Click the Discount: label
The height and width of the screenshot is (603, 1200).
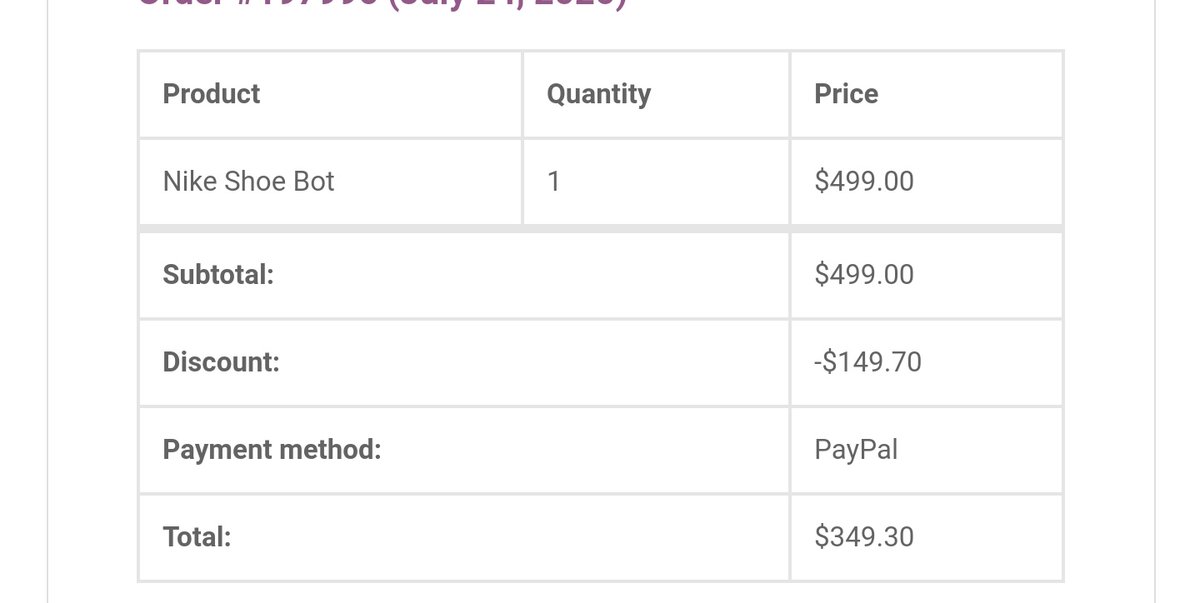221,362
